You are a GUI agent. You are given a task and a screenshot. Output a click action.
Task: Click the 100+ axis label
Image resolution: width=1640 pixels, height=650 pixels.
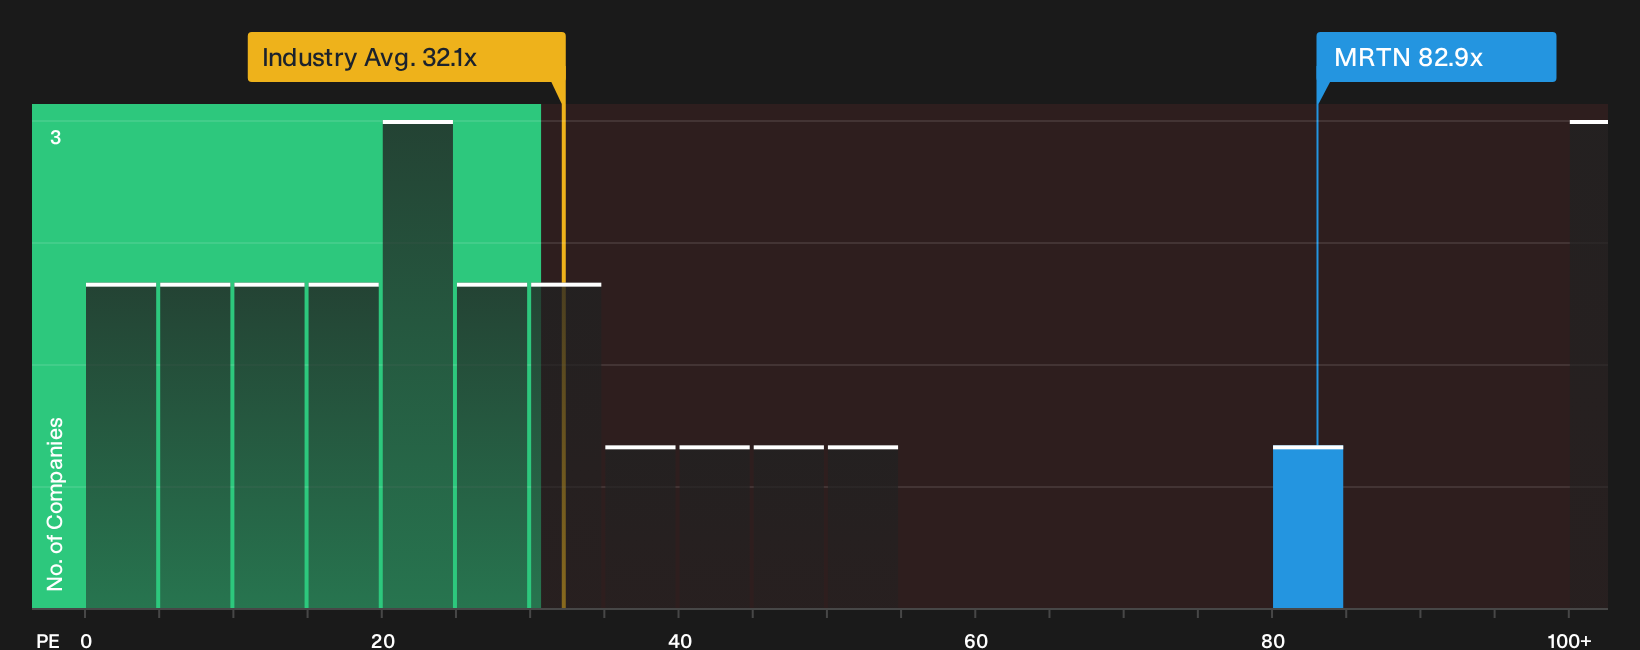coord(1569,640)
